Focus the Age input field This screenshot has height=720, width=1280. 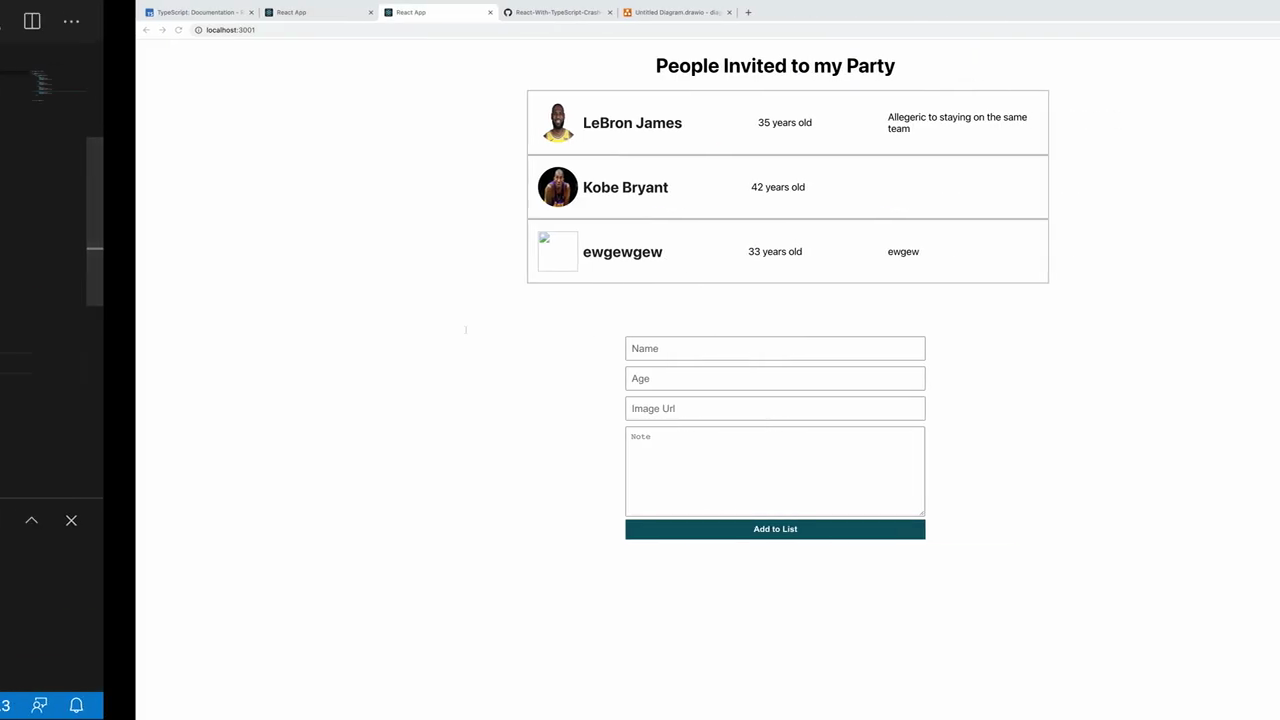(x=775, y=378)
